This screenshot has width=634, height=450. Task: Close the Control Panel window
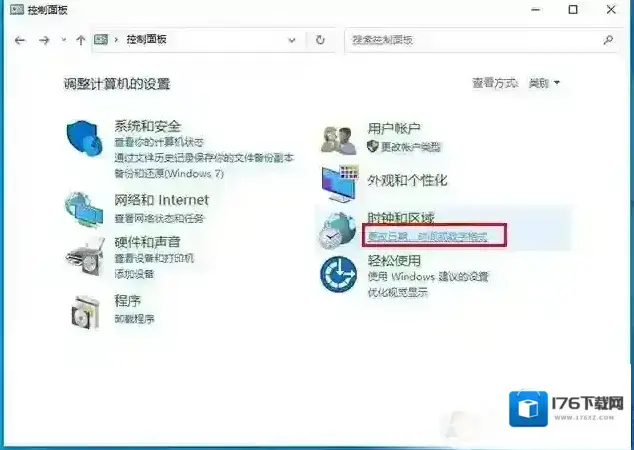pyautogui.click(x=611, y=9)
